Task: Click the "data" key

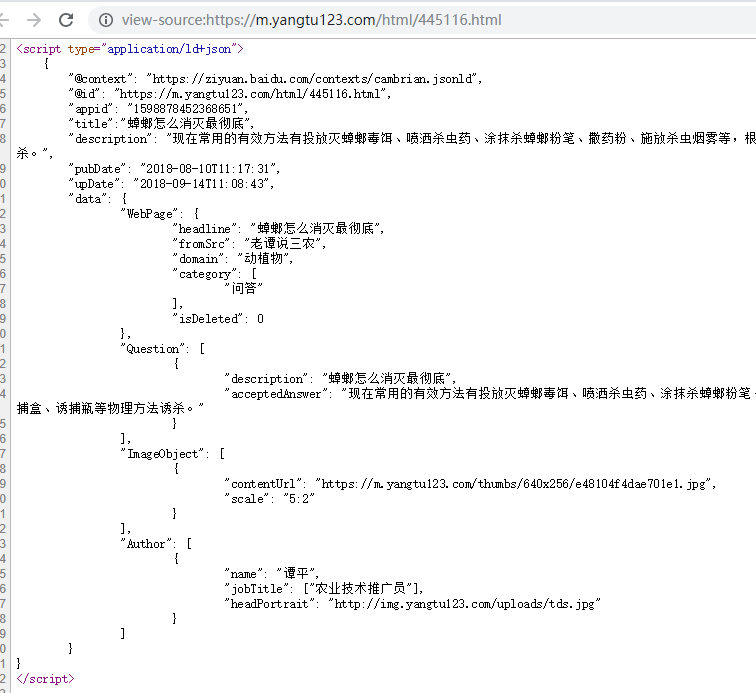Action: click(88, 199)
